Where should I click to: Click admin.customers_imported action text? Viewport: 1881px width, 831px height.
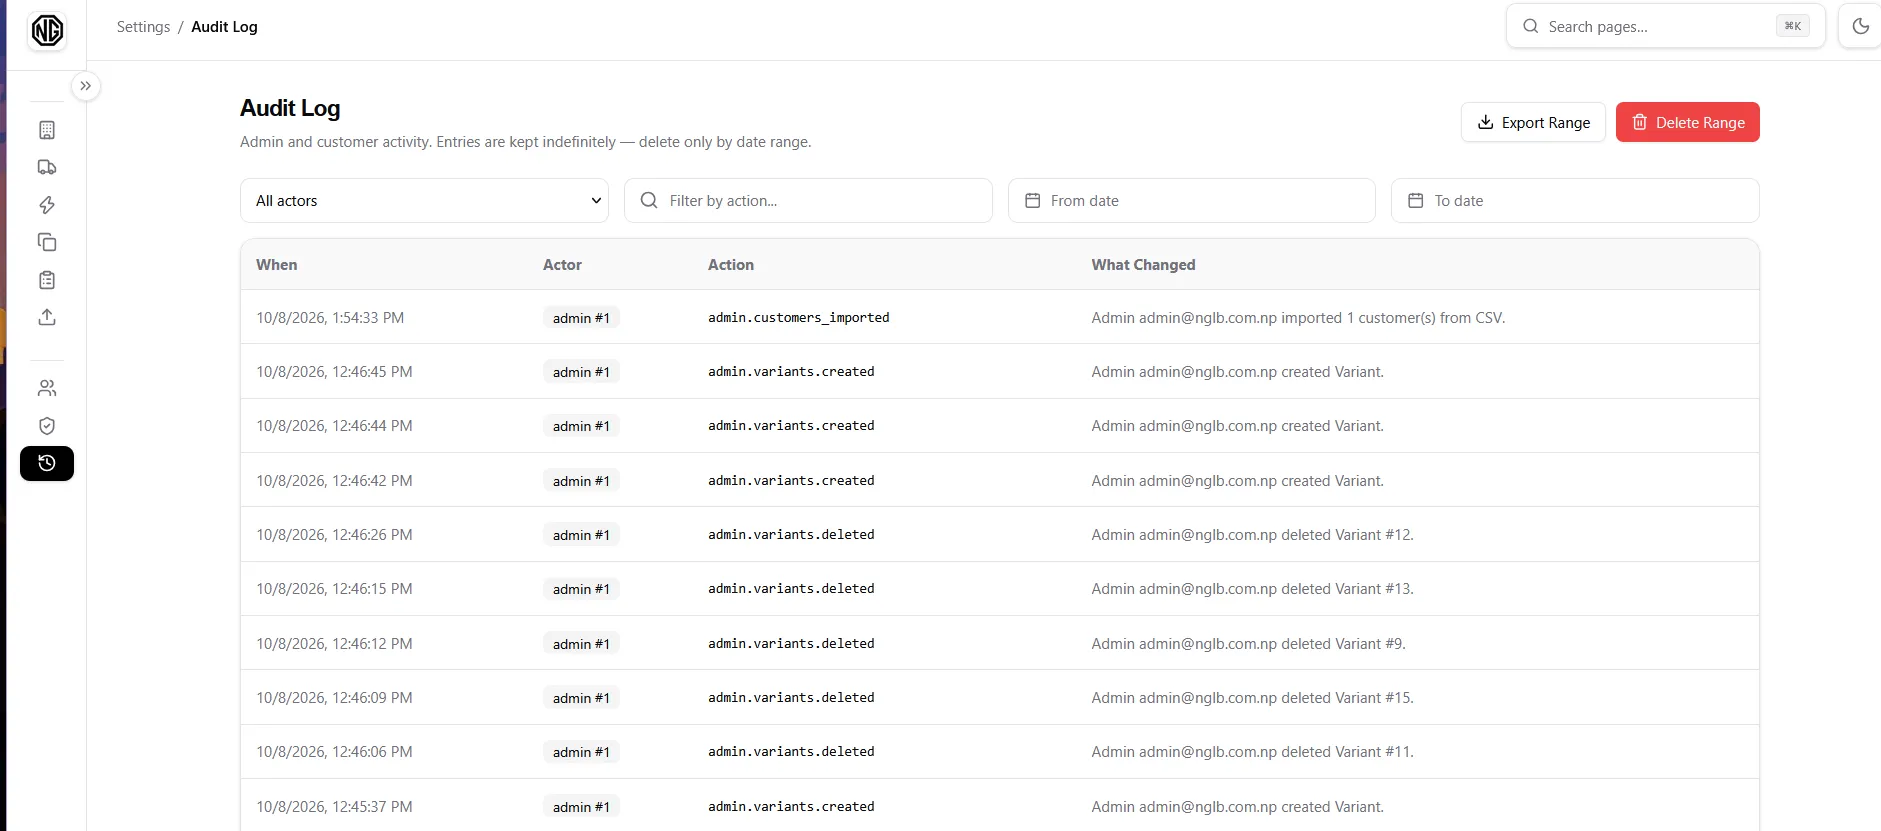click(x=798, y=317)
